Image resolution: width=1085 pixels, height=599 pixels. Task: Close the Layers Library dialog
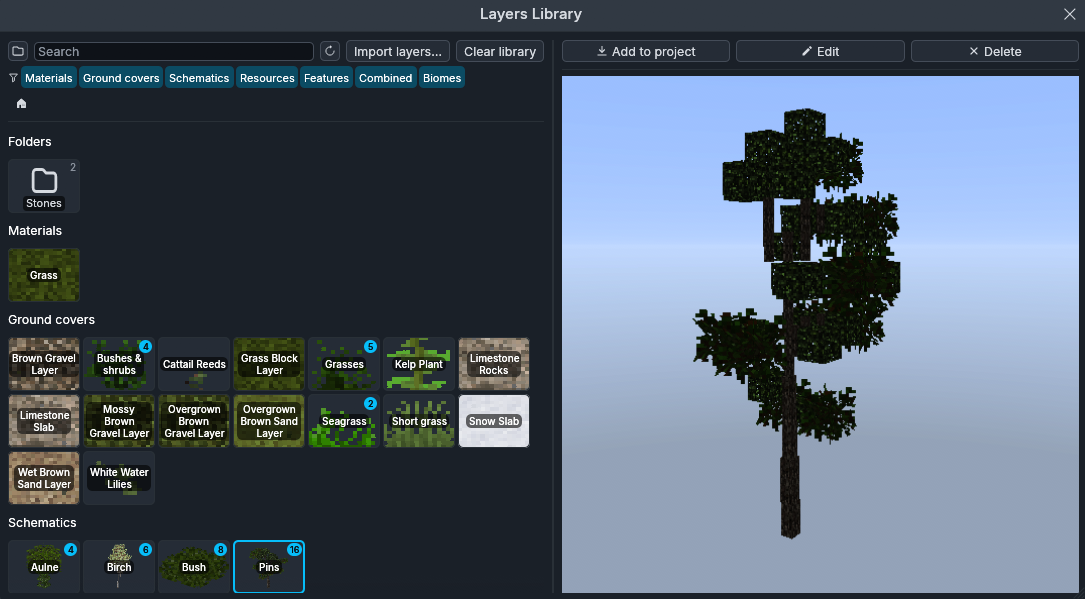point(1069,15)
